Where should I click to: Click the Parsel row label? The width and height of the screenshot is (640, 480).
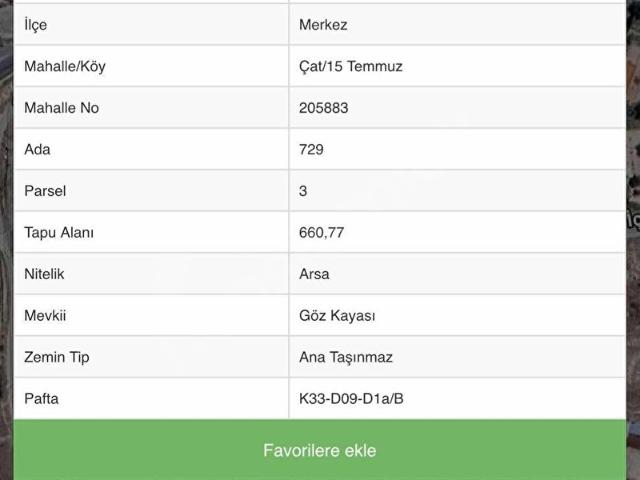click(45, 191)
